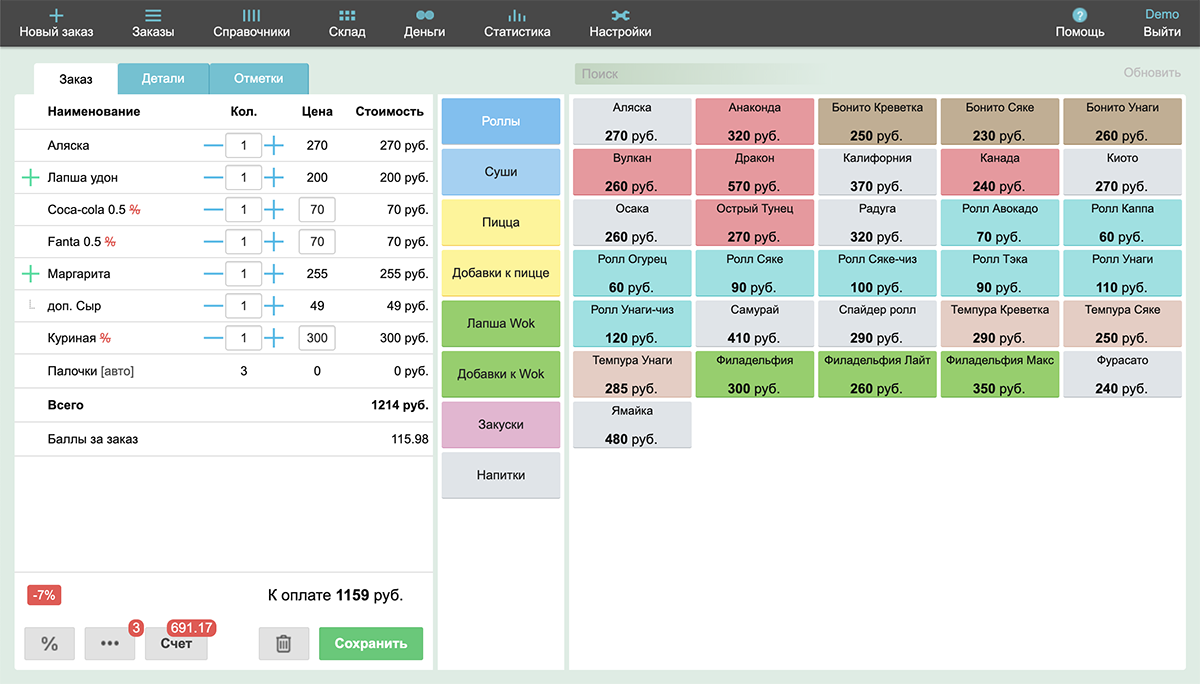Switch to the Отметки tab
Viewport: 1200px width, 684px height.
coord(258,78)
